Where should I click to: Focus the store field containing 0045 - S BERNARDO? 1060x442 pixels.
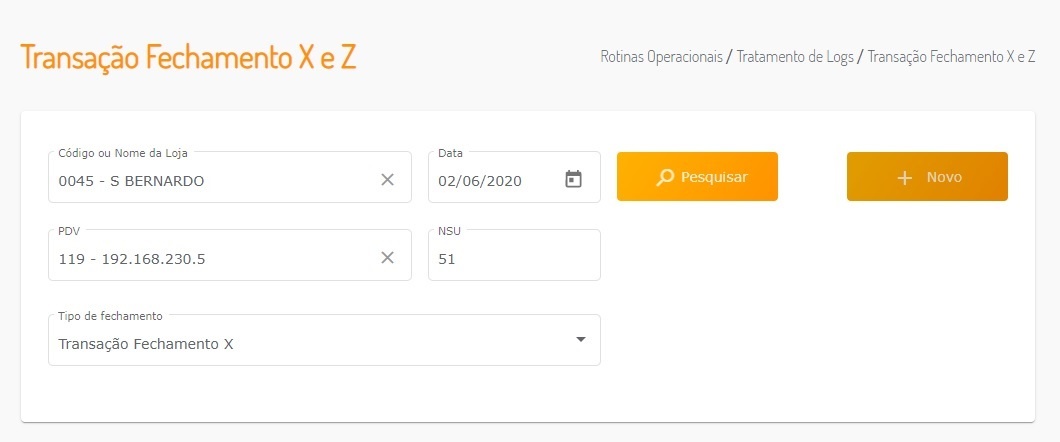coord(210,181)
